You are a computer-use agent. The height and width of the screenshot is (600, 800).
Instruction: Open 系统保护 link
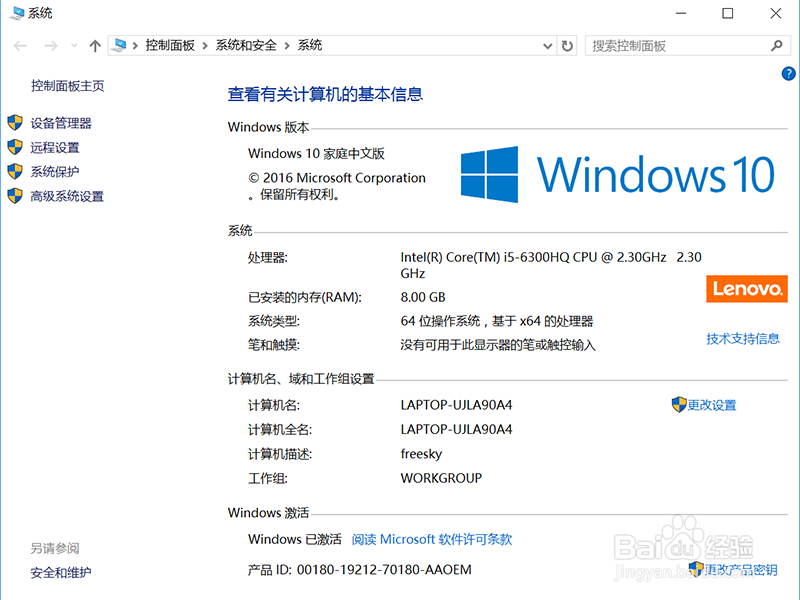(x=55, y=171)
